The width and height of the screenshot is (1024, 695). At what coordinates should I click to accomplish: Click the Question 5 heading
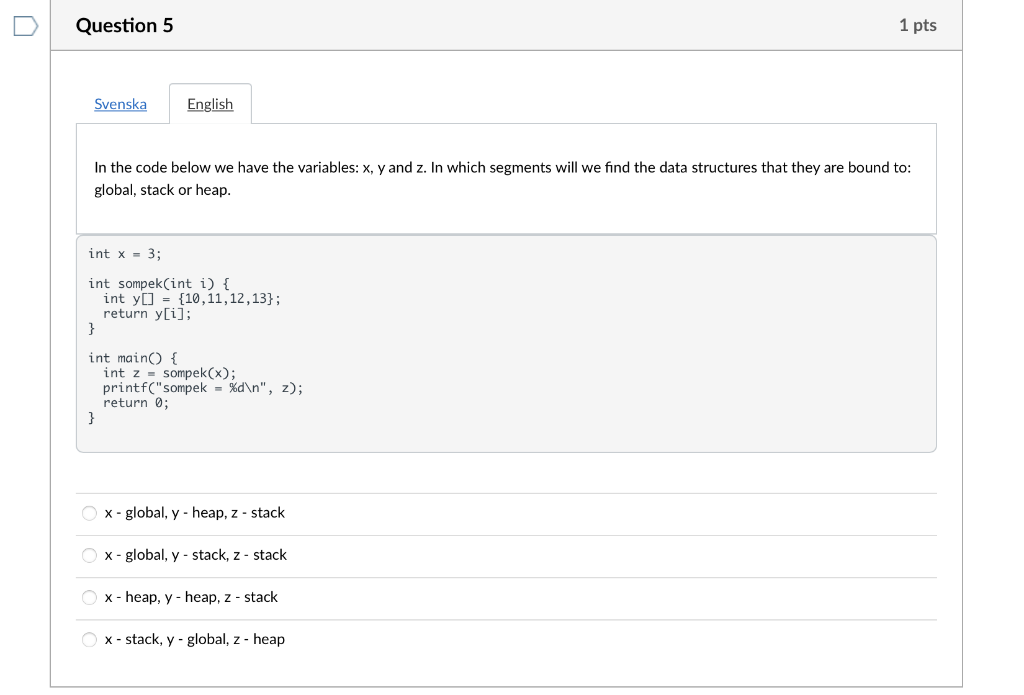point(125,26)
